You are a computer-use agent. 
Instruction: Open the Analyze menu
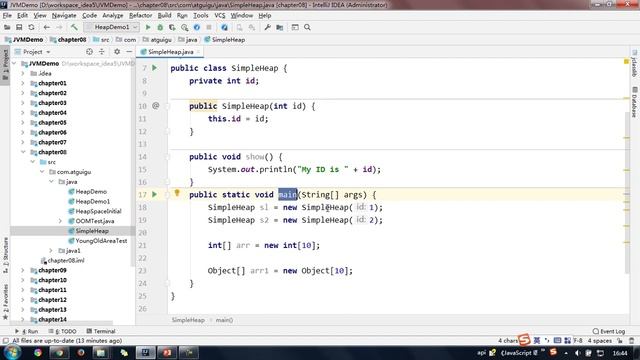113,16
